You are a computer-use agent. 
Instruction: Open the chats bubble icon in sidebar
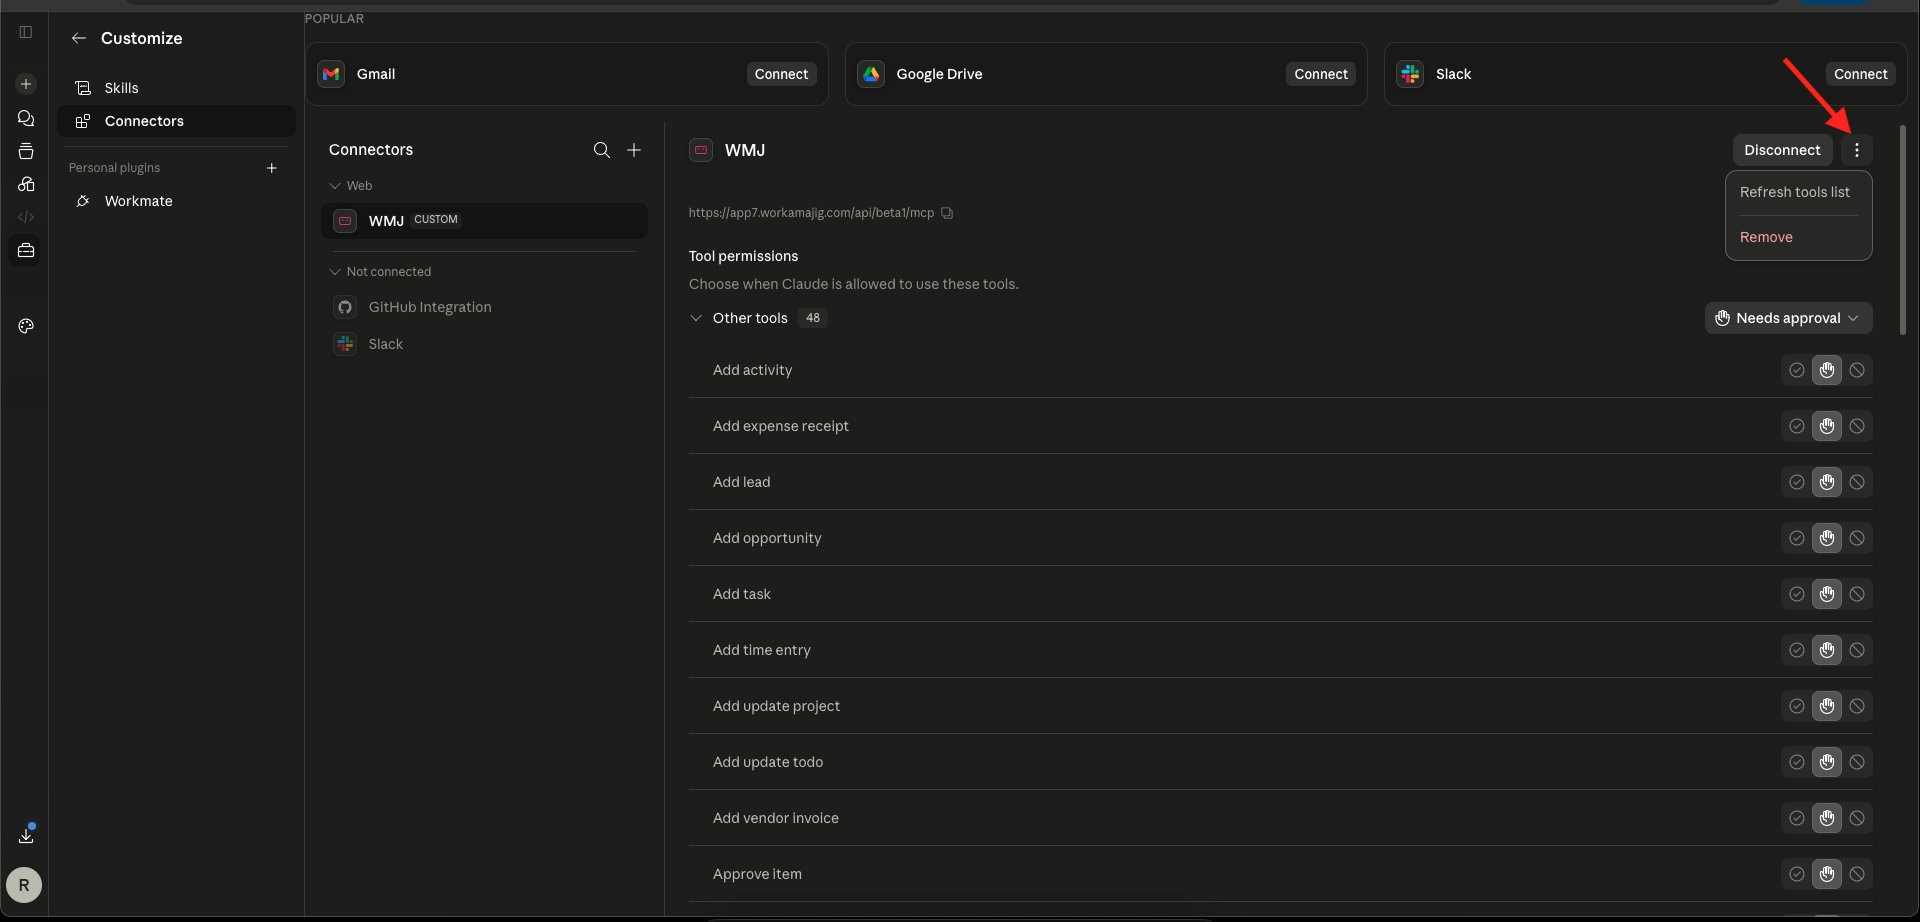[26, 118]
